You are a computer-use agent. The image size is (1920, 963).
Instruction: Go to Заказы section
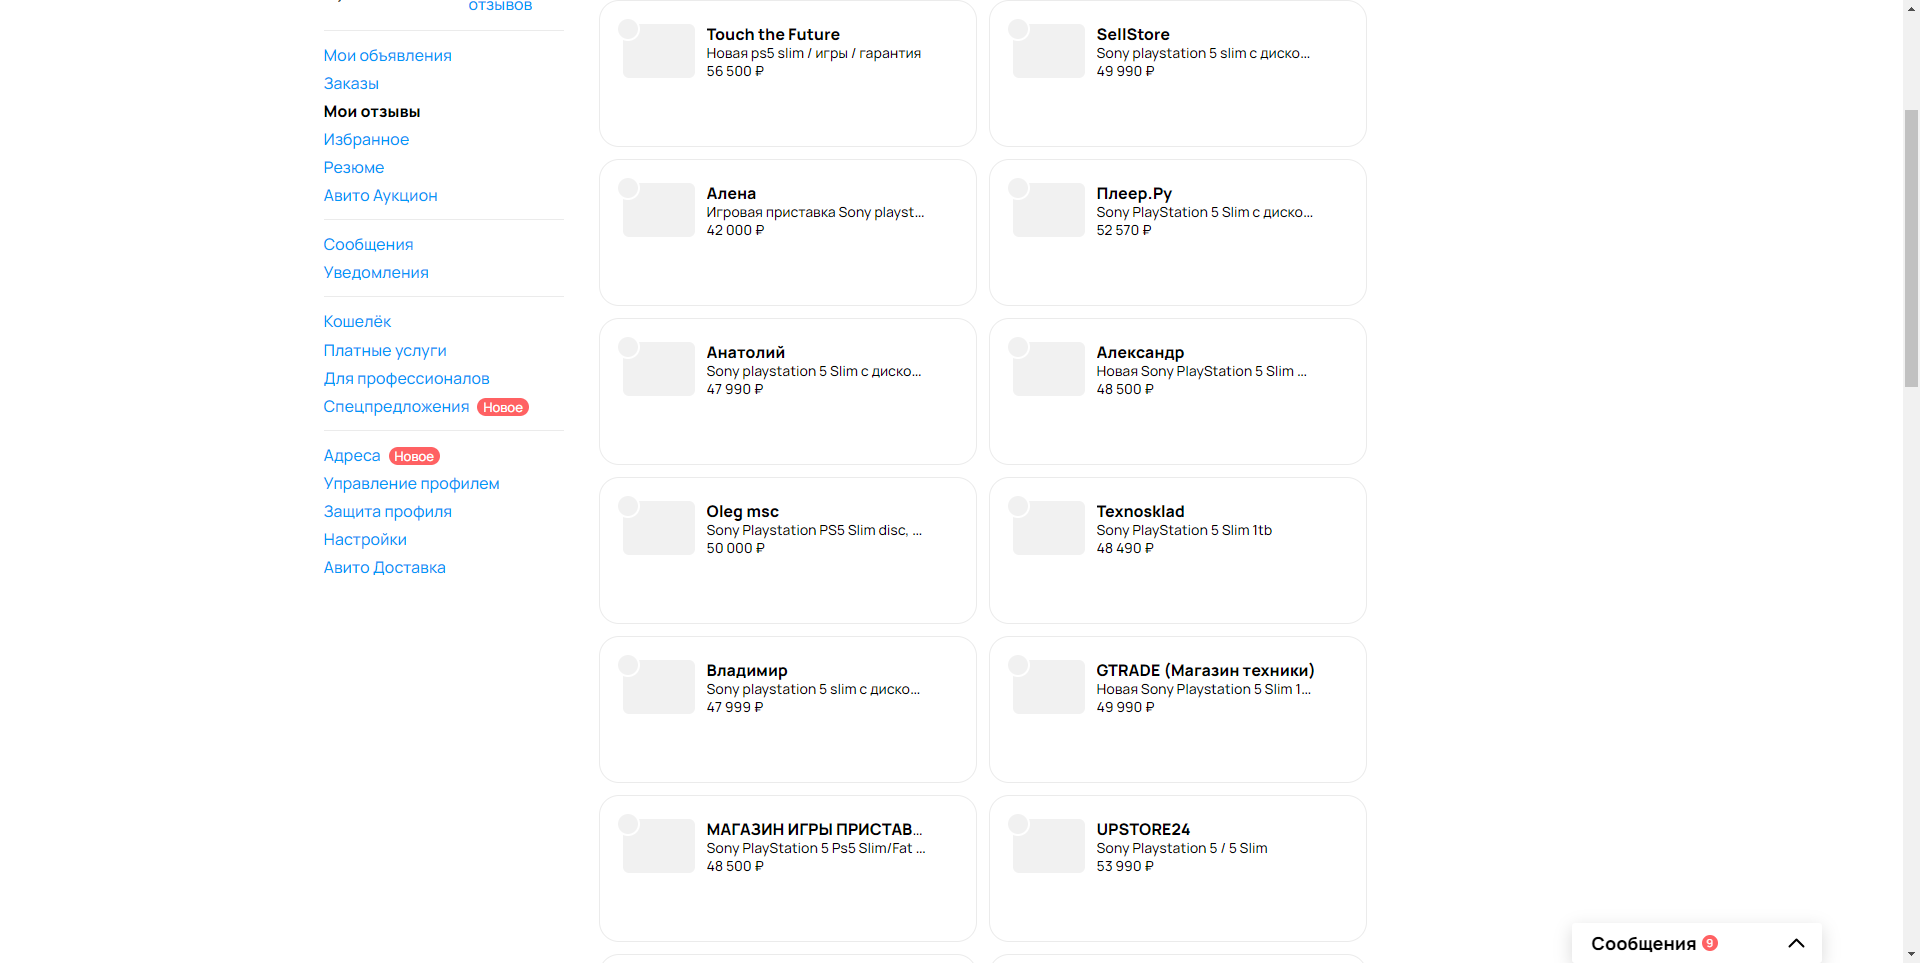[x=351, y=83]
